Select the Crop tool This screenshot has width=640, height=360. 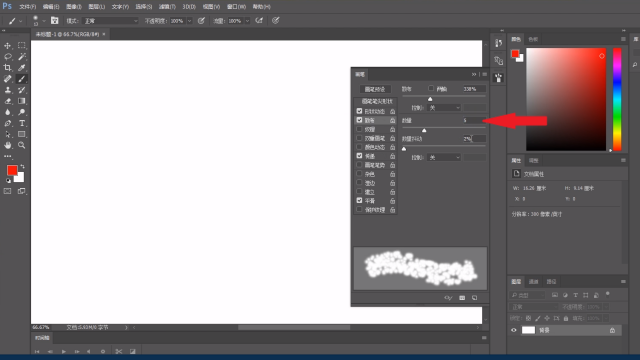7,68
